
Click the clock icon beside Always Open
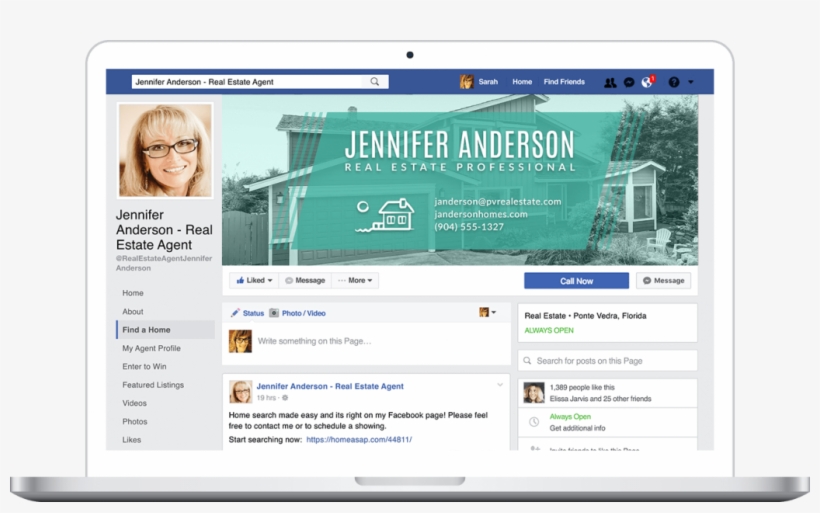(x=533, y=422)
